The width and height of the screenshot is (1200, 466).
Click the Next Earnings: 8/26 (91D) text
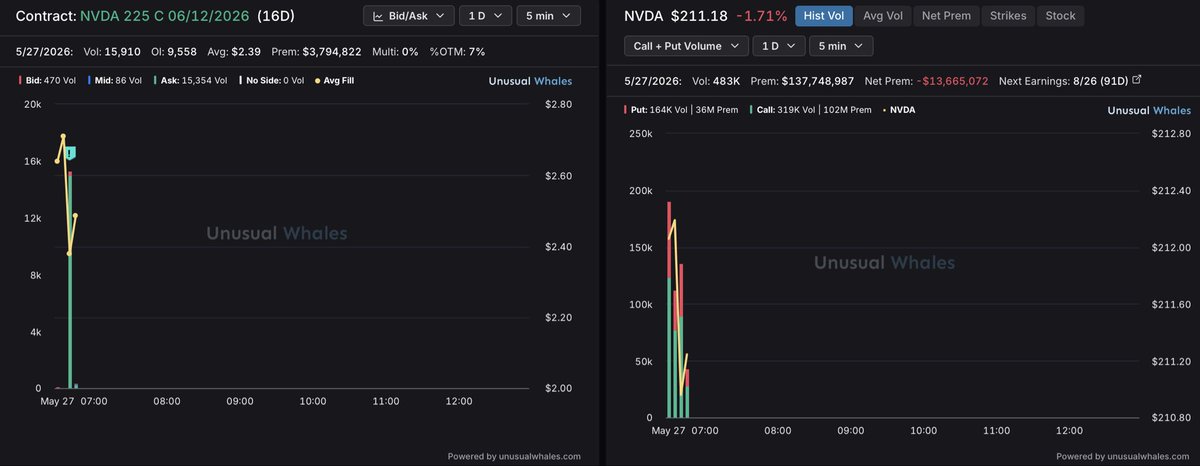pos(1063,80)
